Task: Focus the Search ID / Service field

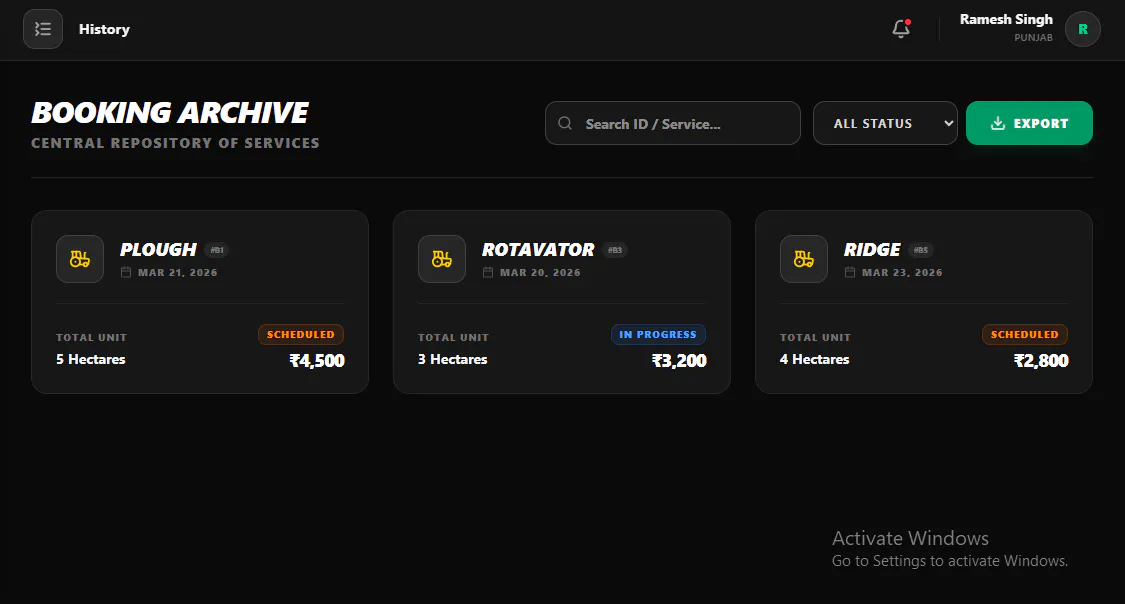Action: pyautogui.click(x=673, y=123)
